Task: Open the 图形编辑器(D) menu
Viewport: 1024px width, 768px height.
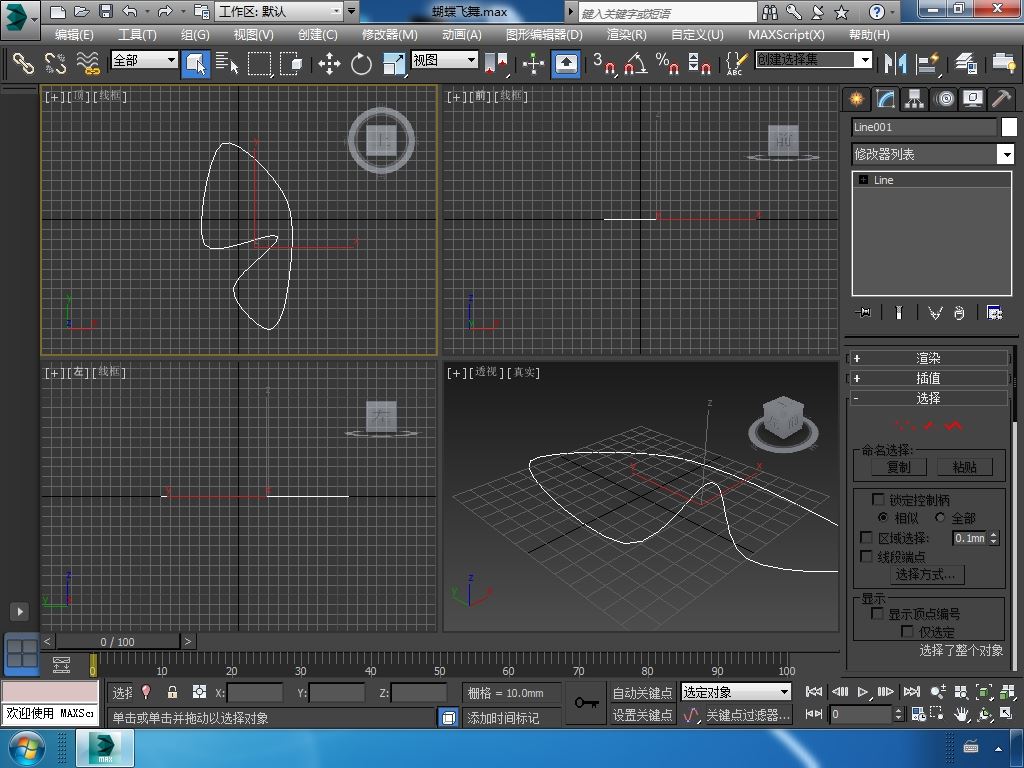Action: click(x=544, y=35)
